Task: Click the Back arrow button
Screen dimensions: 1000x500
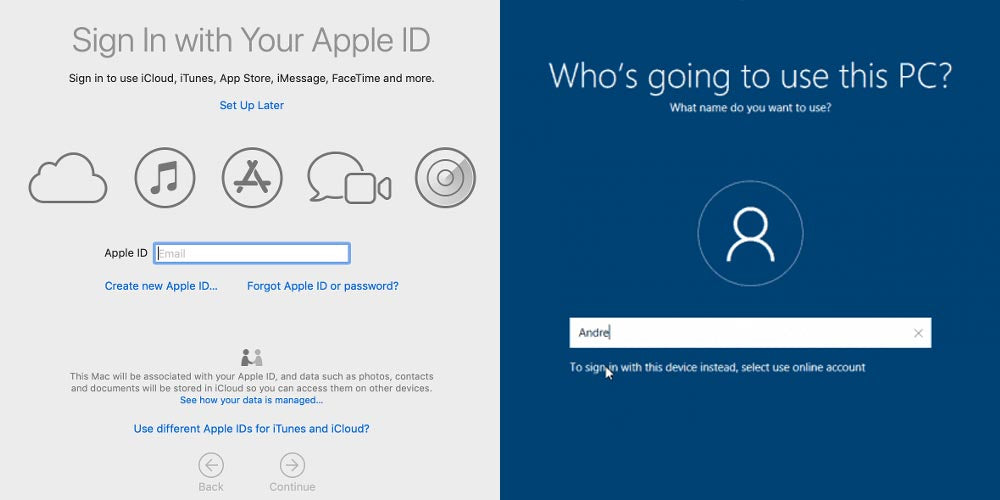Action: (x=210, y=466)
